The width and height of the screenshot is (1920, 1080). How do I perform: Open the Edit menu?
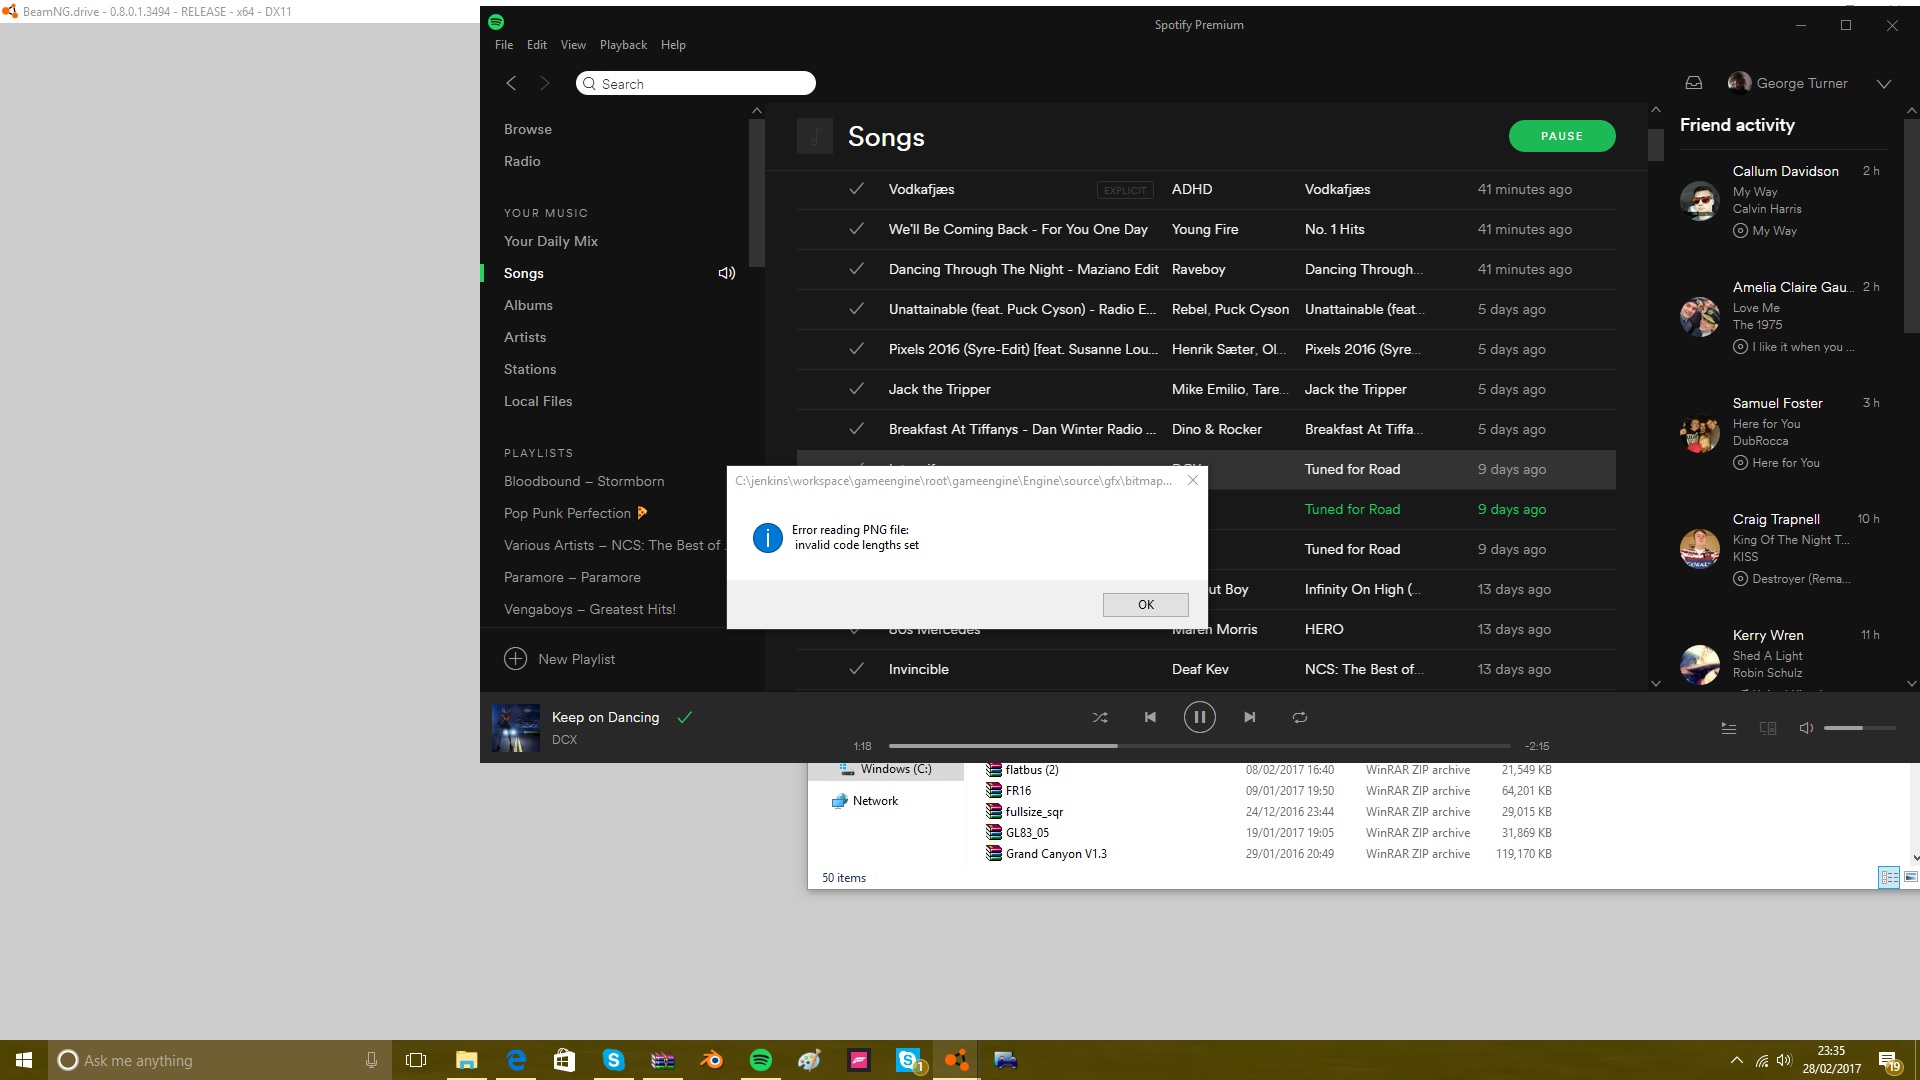click(537, 45)
